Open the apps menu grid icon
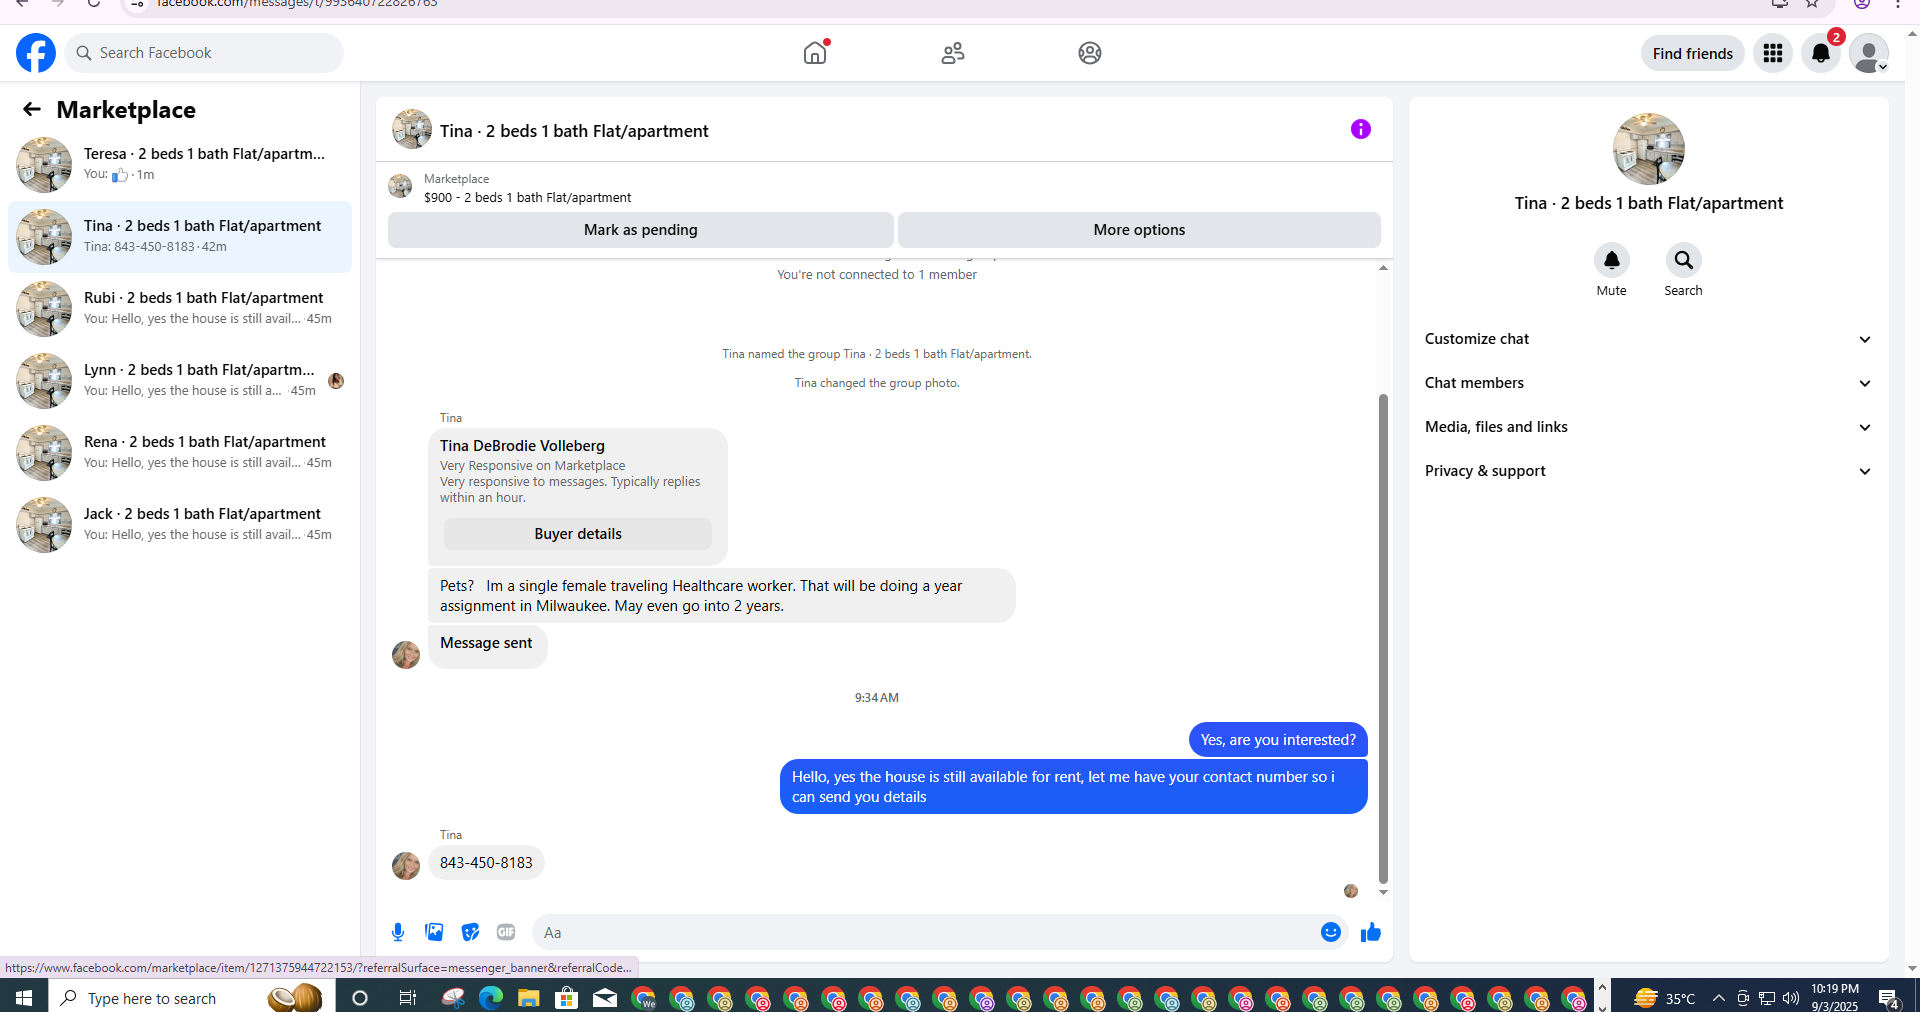The height and width of the screenshot is (1012, 1920). click(1773, 53)
